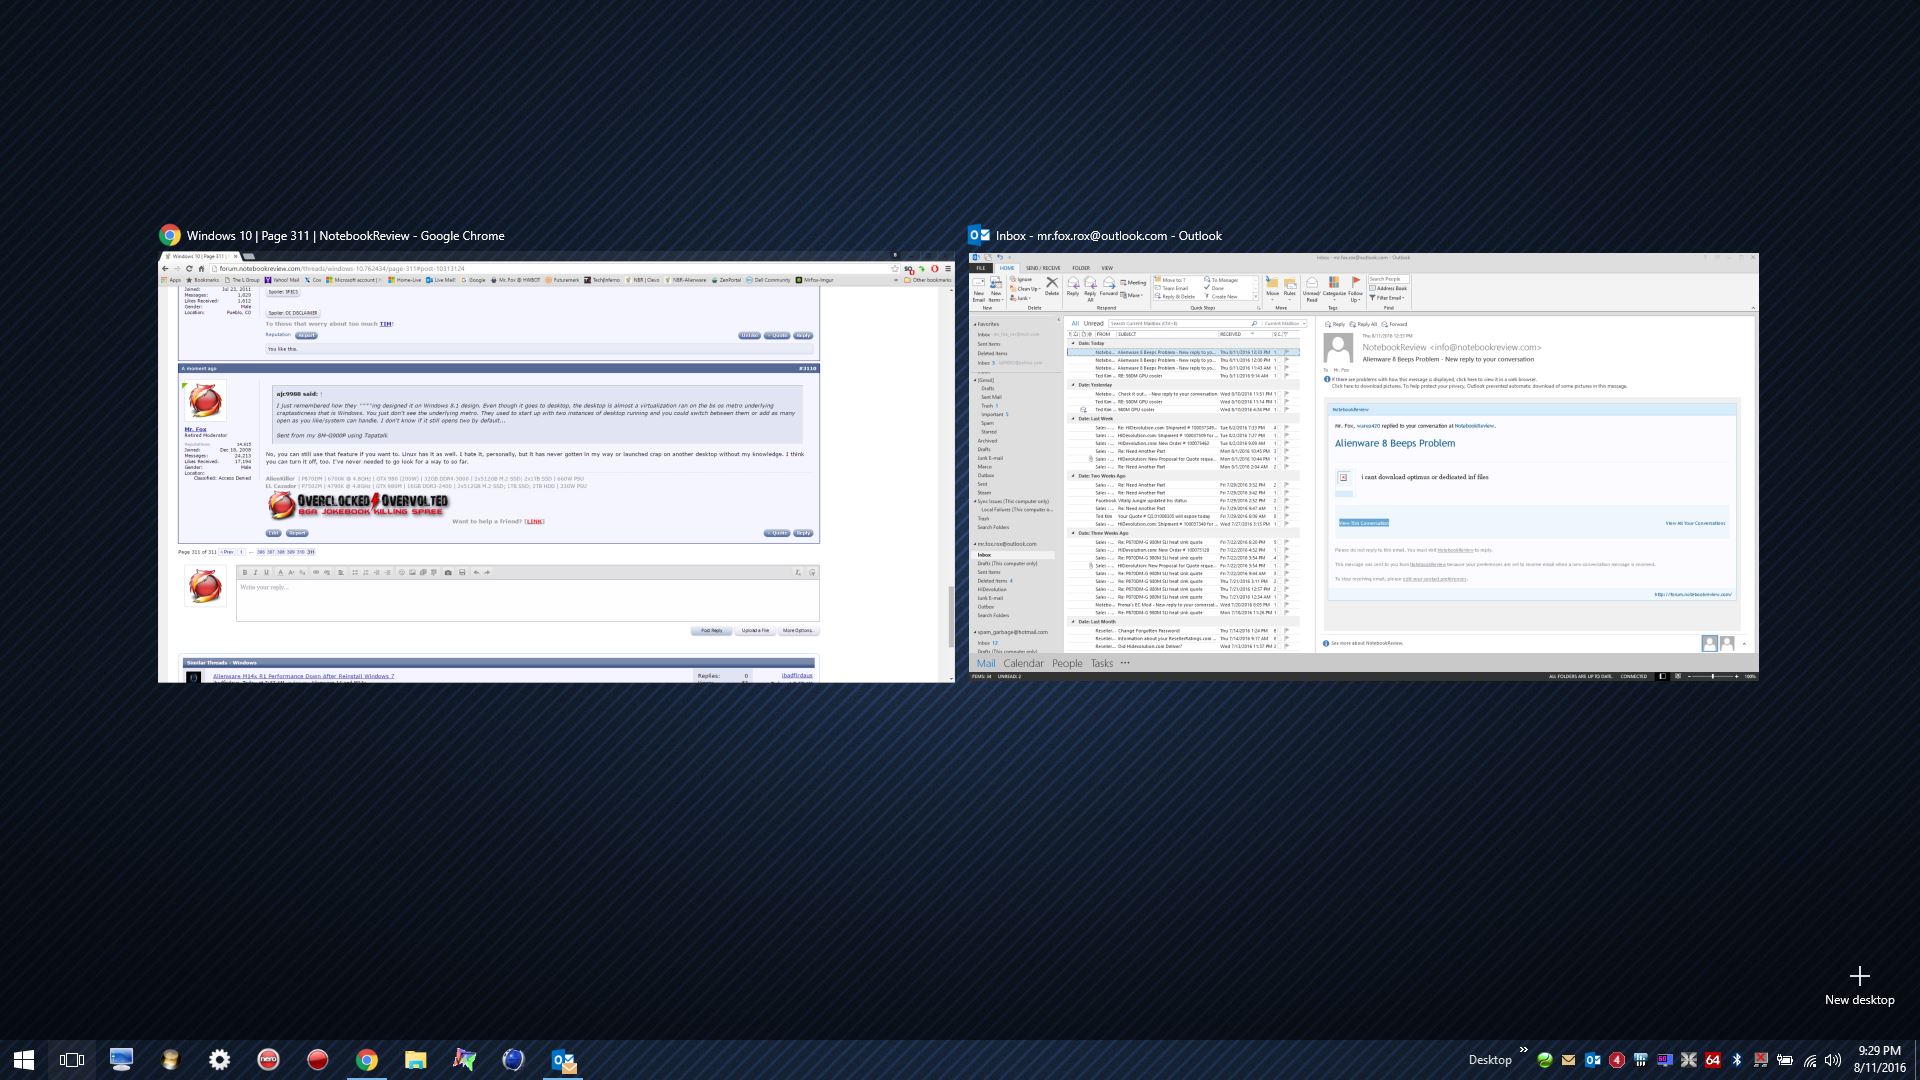Open the volume control tray icon
The width and height of the screenshot is (1920, 1080).
(x=1833, y=1060)
